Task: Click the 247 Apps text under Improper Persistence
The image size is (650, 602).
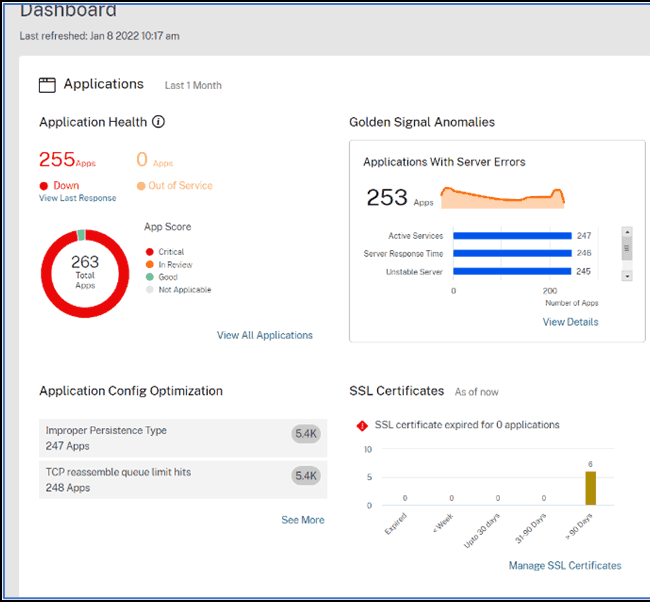Action: coord(68,446)
